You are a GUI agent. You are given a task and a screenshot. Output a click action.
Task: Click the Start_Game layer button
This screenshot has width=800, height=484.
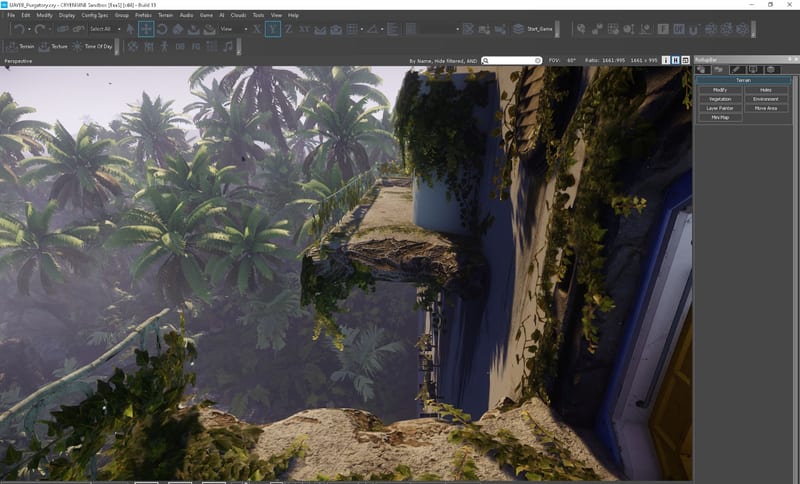(533, 29)
